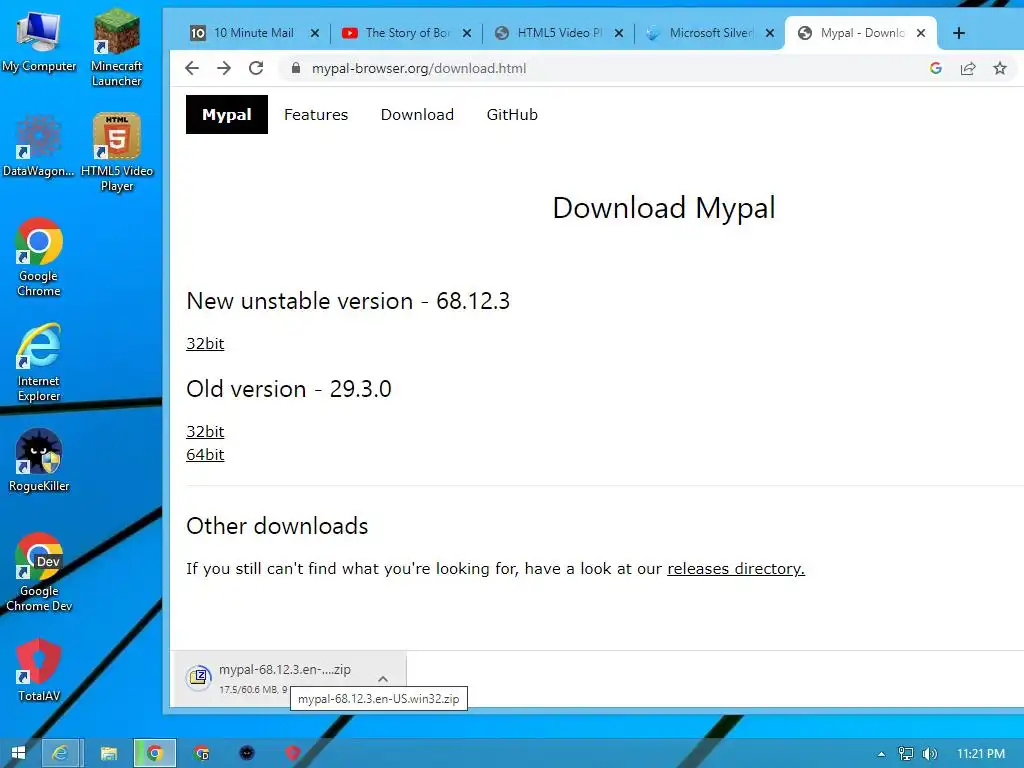Expand download item options chevron

click(383, 679)
